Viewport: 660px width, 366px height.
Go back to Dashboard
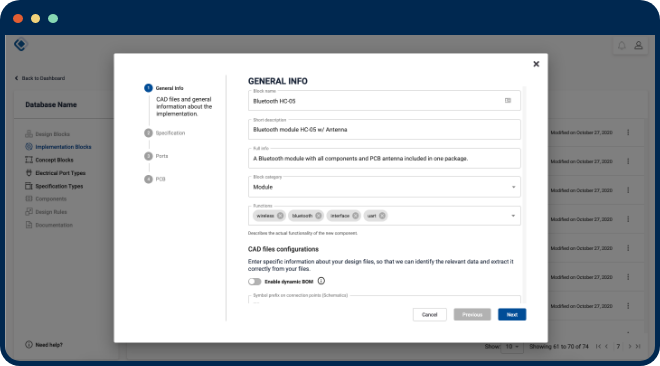40,78
